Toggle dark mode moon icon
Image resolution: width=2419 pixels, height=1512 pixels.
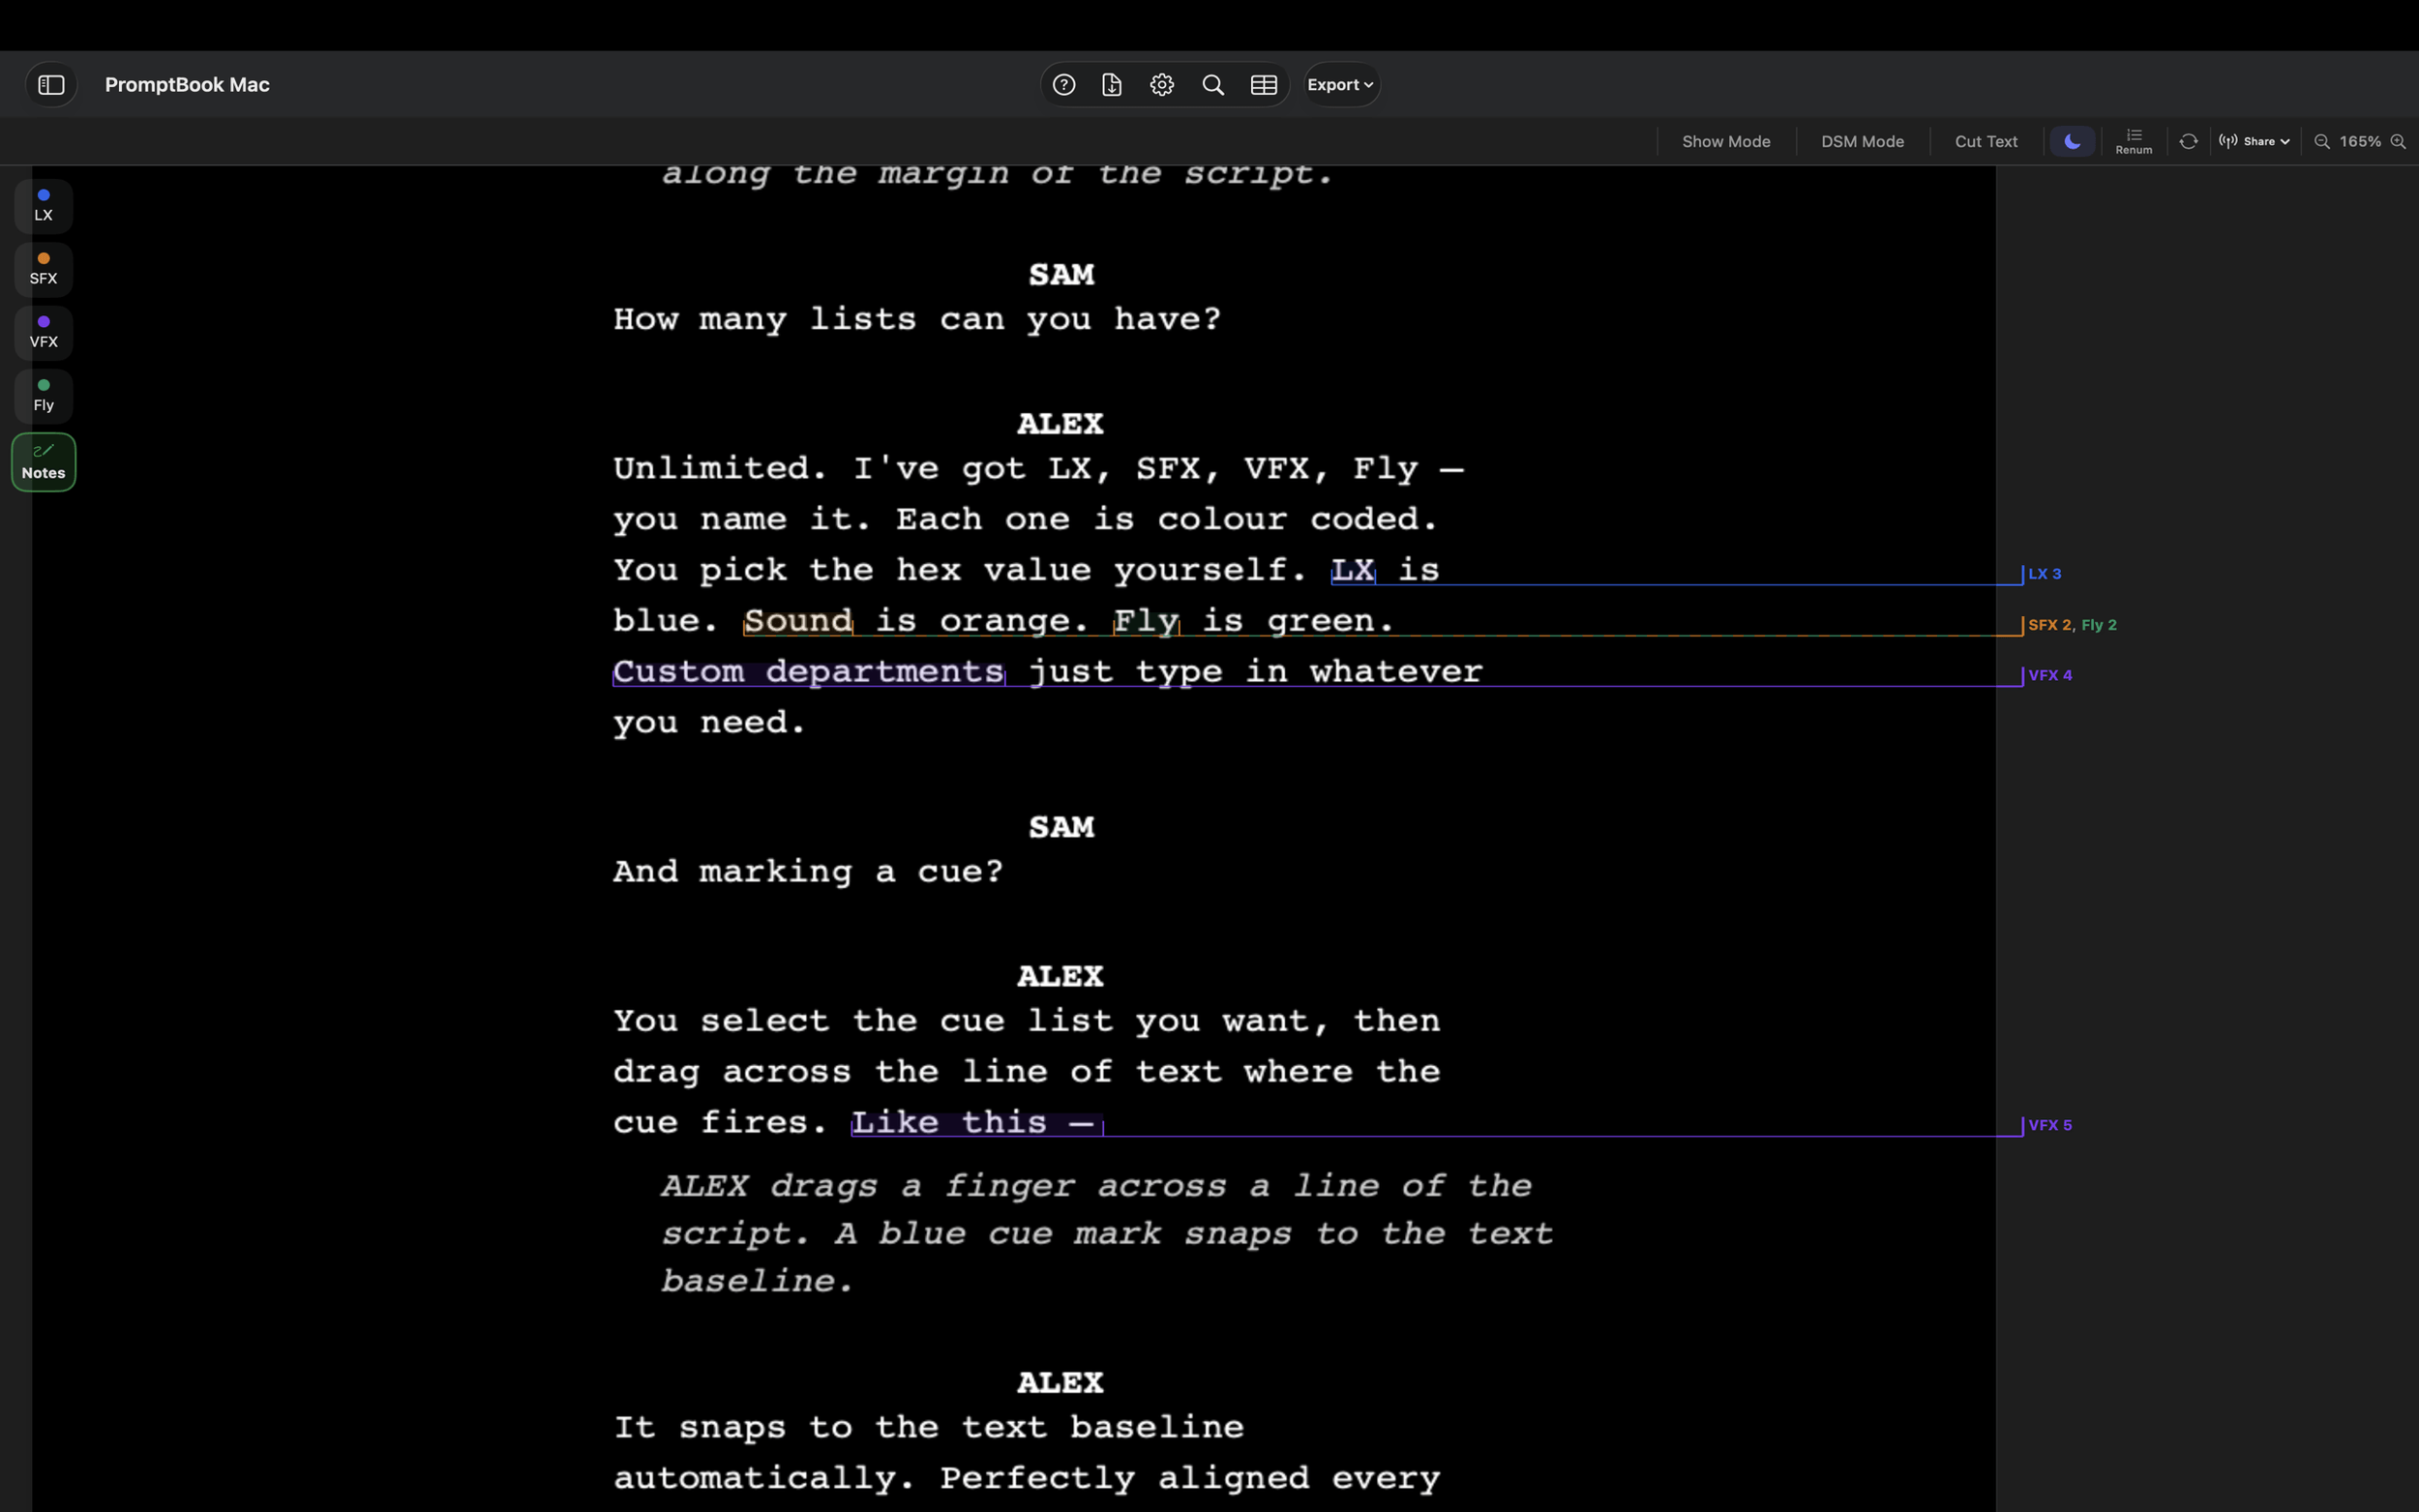(2073, 141)
